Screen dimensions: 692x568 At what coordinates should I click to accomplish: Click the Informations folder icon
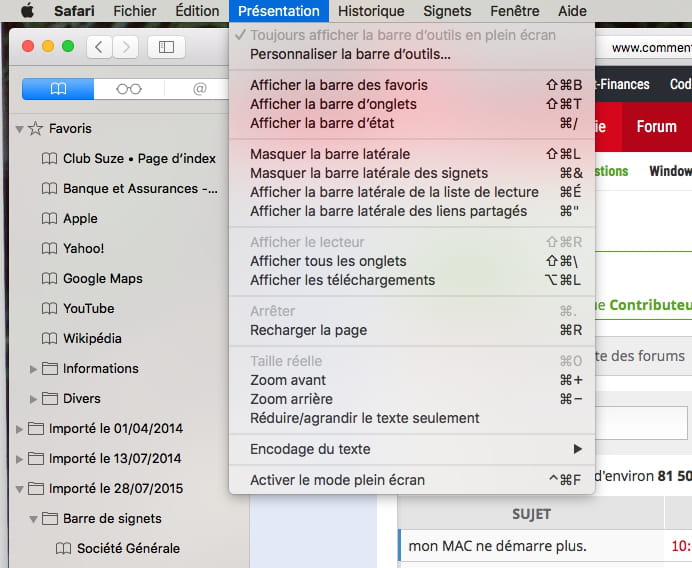pyautogui.click(x=49, y=369)
